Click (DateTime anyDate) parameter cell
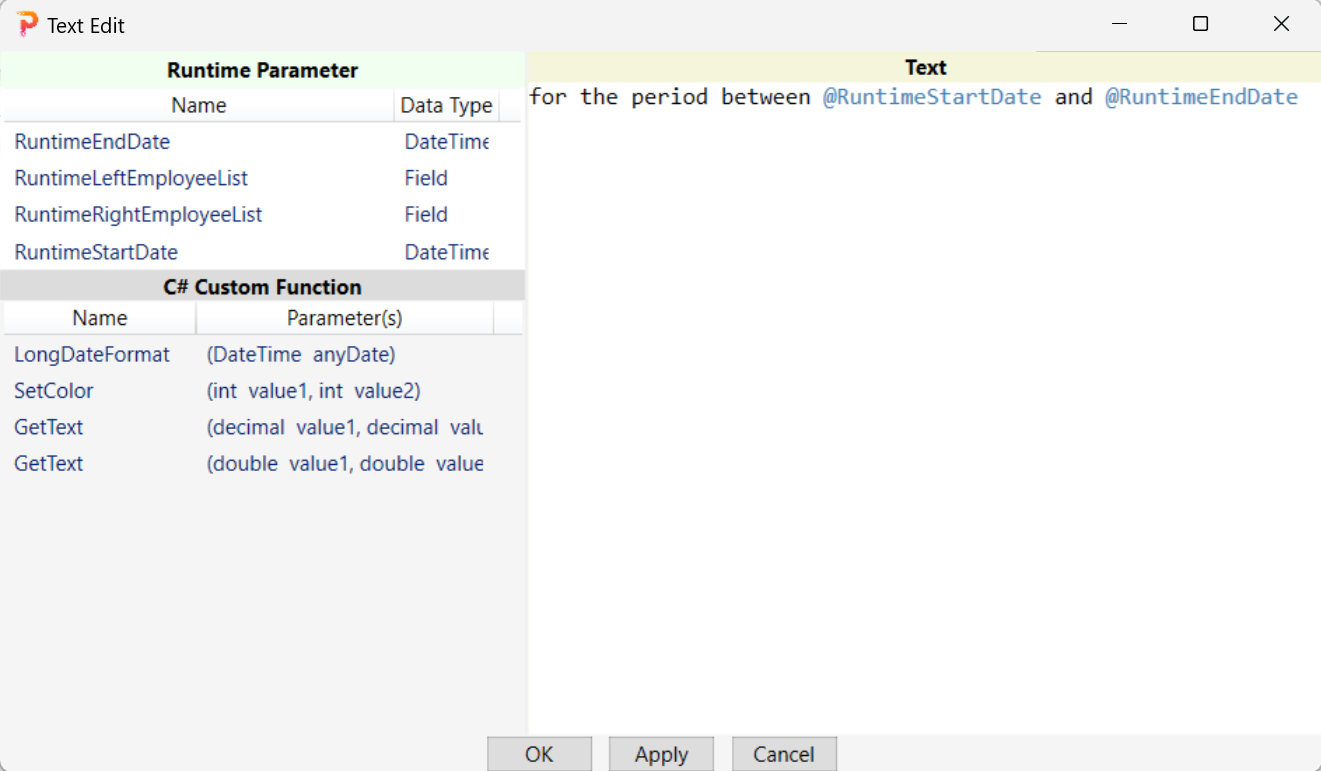The image size is (1321, 771). pos(301,354)
